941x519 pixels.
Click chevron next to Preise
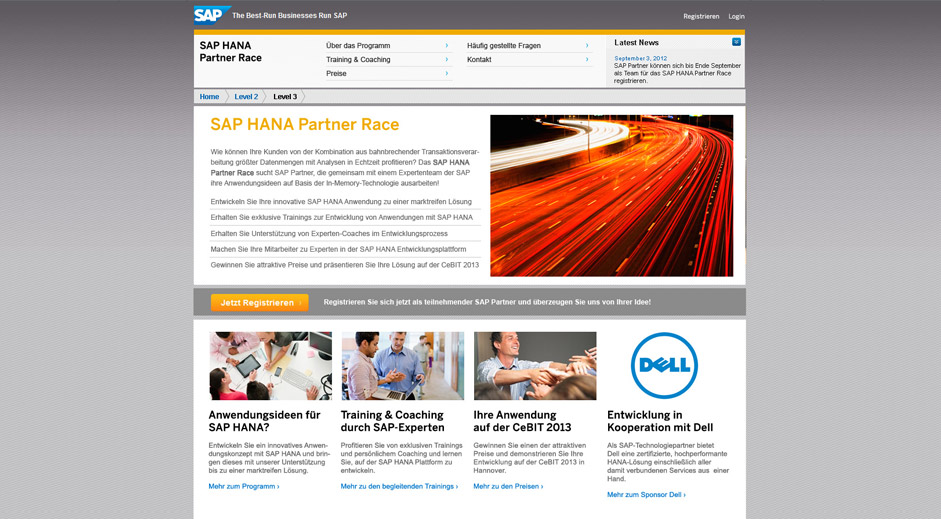point(446,73)
